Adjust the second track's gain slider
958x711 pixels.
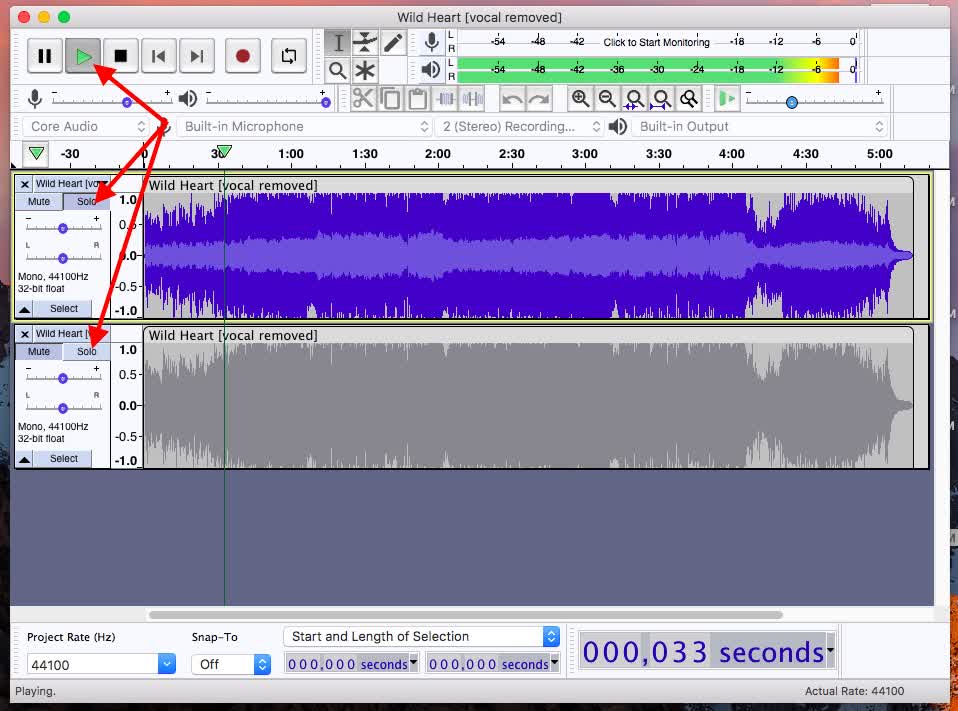coord(63,377)
